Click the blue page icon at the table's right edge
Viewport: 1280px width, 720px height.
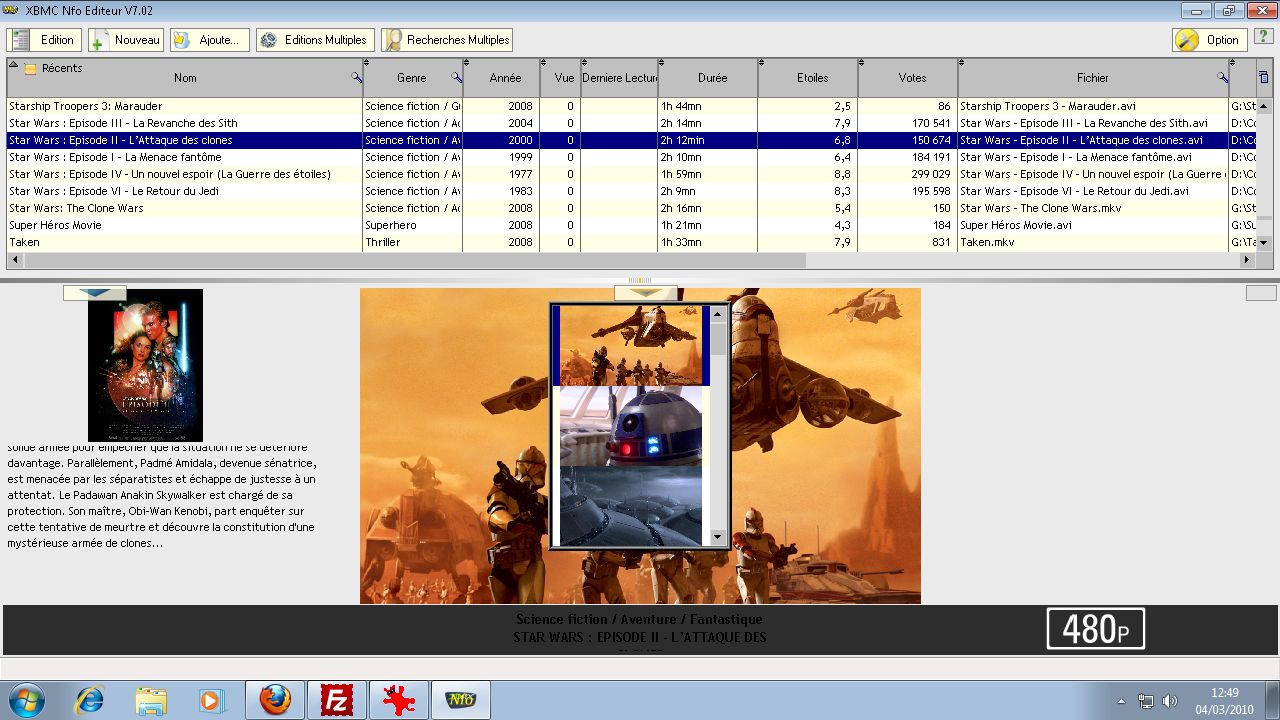pos(1263,77)
